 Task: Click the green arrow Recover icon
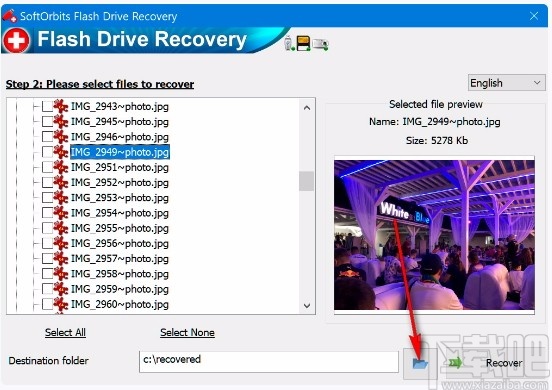tap(455, 363)
